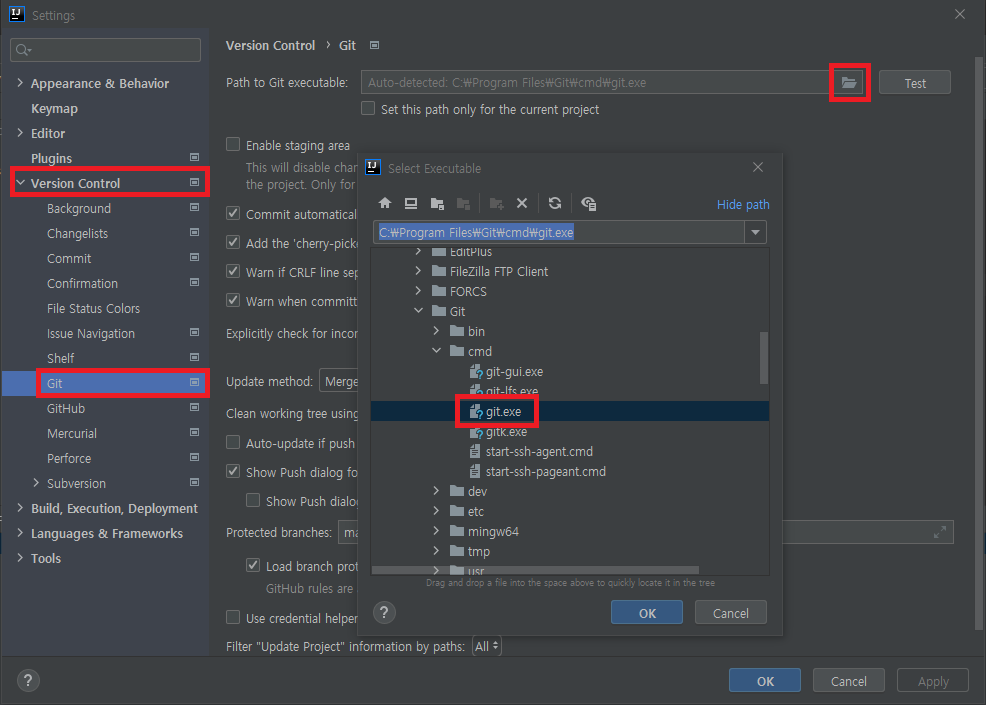This screenshot has width=986, height=705.
Task: Uncheck Add the 'cherry-picked from' suffix
Action: coord(233,242)
